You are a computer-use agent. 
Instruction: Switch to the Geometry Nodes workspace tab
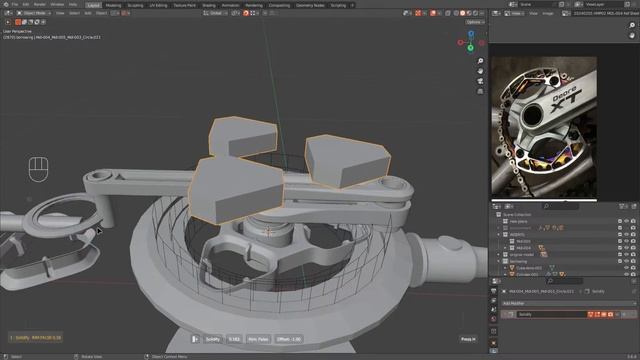pyautogui.click(x=310, y=5)
